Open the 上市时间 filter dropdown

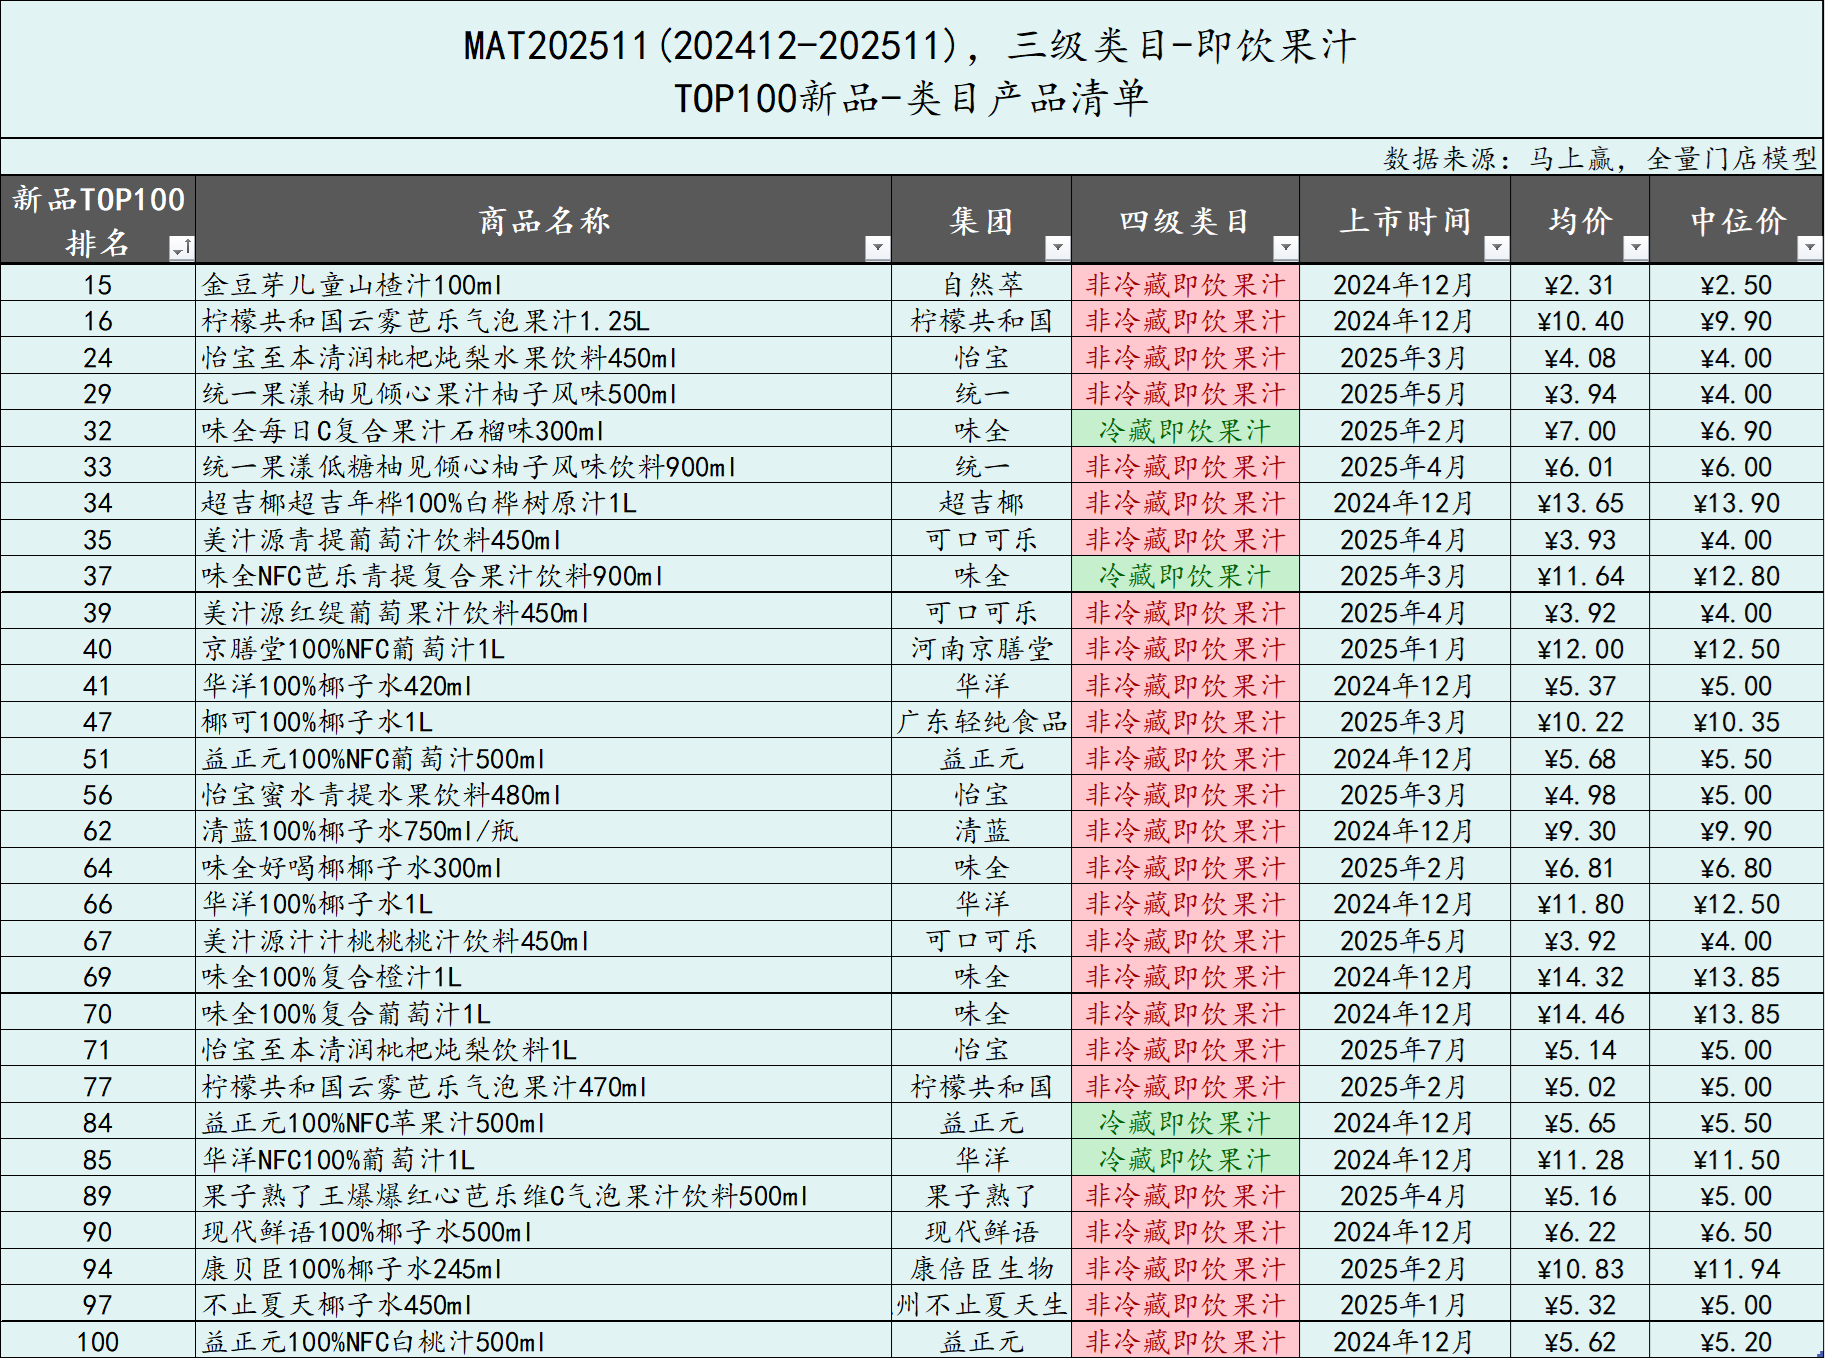pos(1495,247)
